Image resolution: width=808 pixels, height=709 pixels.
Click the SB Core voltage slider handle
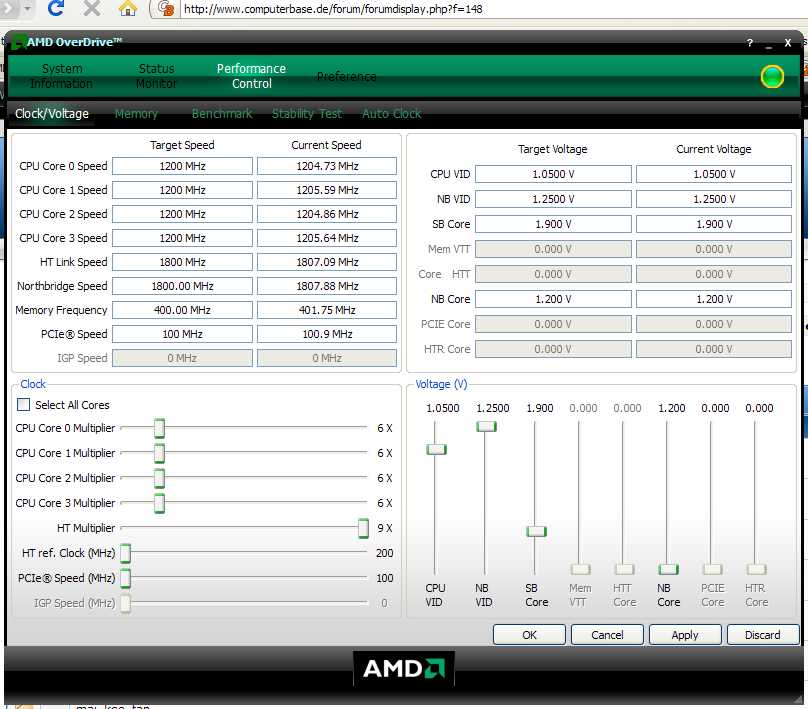[x=536, y=531]
